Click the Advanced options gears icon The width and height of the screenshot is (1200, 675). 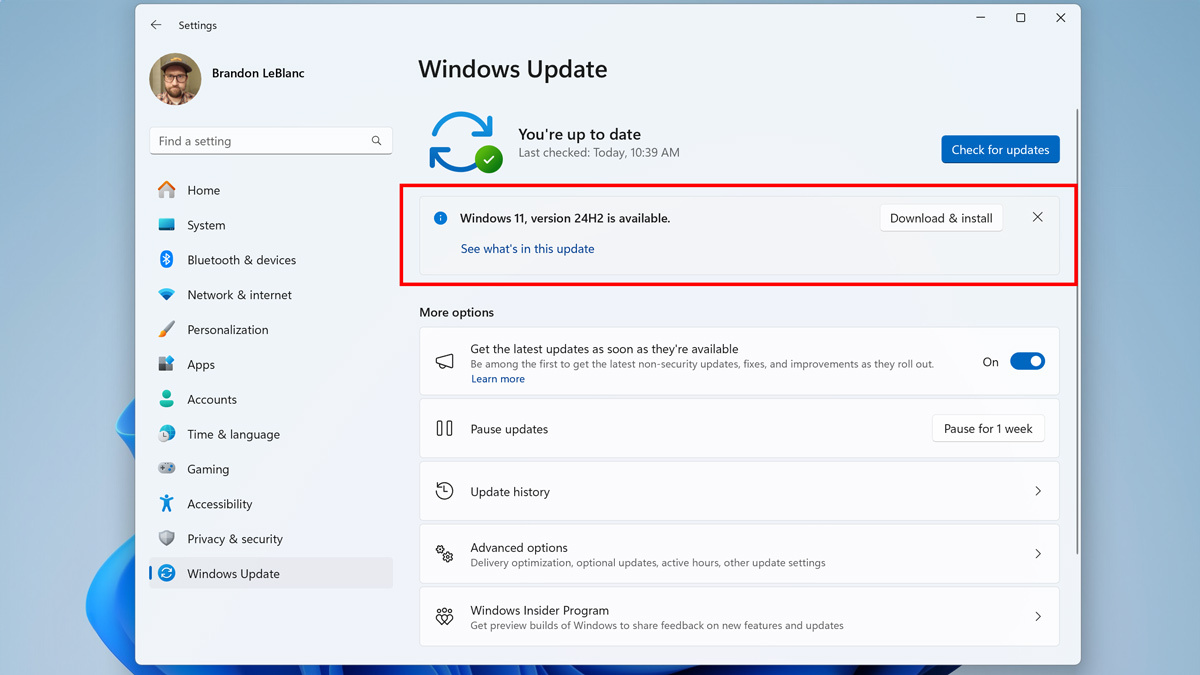coord(445,554)
